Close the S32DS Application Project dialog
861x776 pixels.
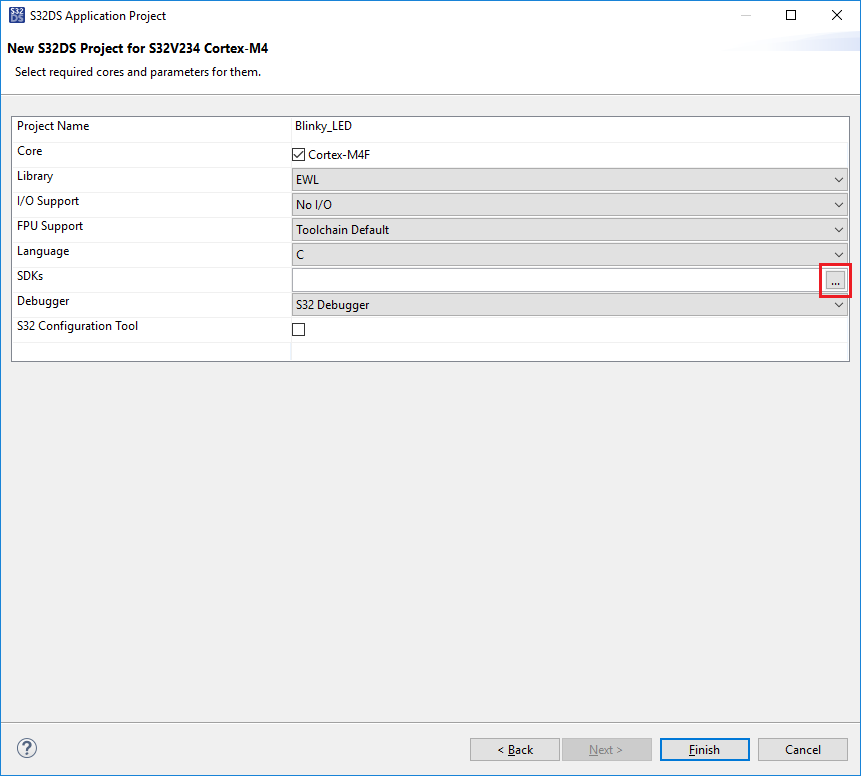tap(837, 16)
